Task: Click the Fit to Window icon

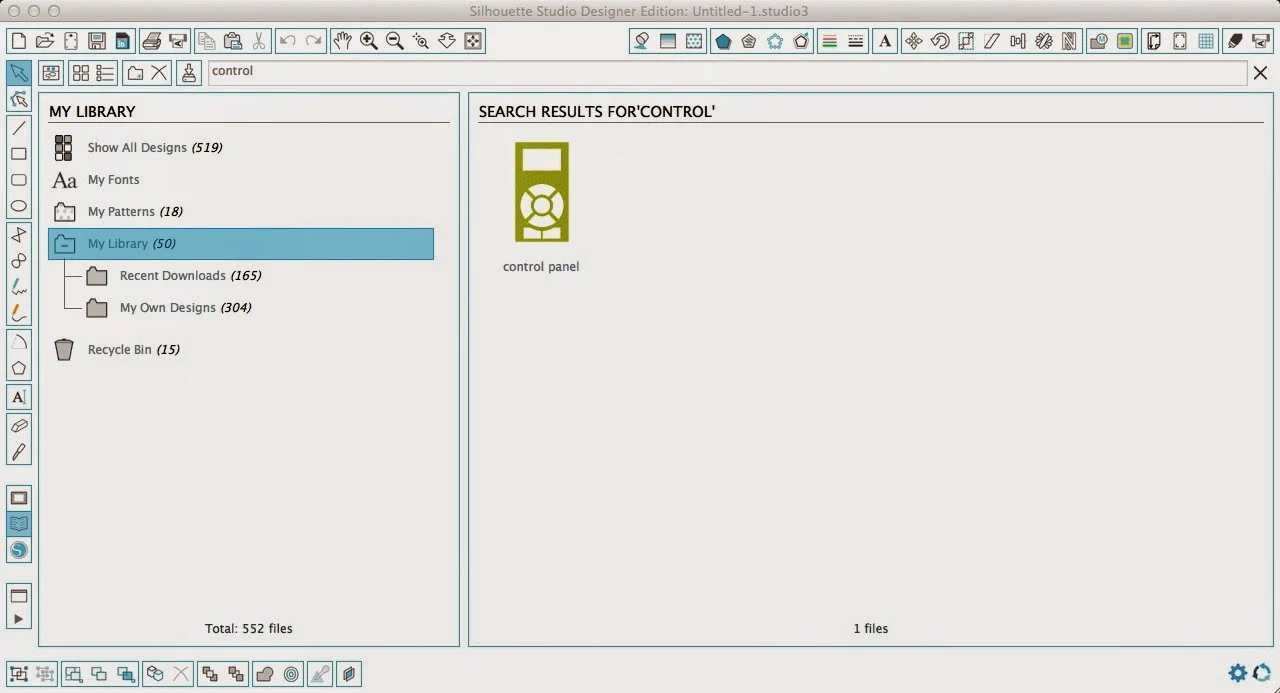Action: (x=473, y=41)
